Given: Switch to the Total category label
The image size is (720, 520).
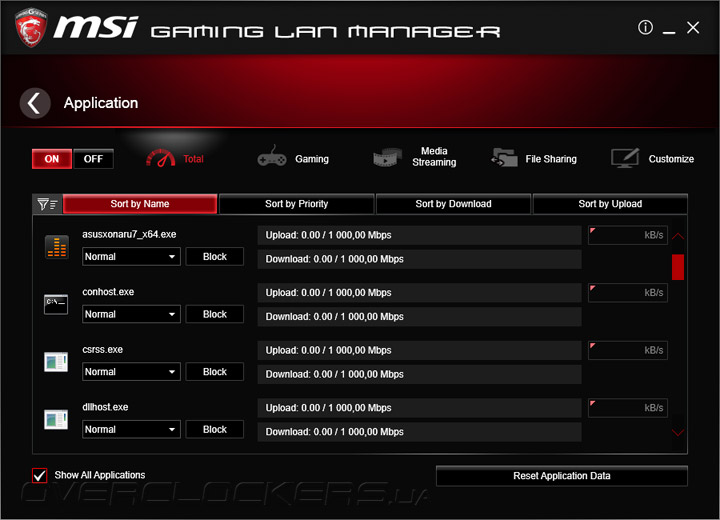Looking at the screenshot, I should click(193, 159).
